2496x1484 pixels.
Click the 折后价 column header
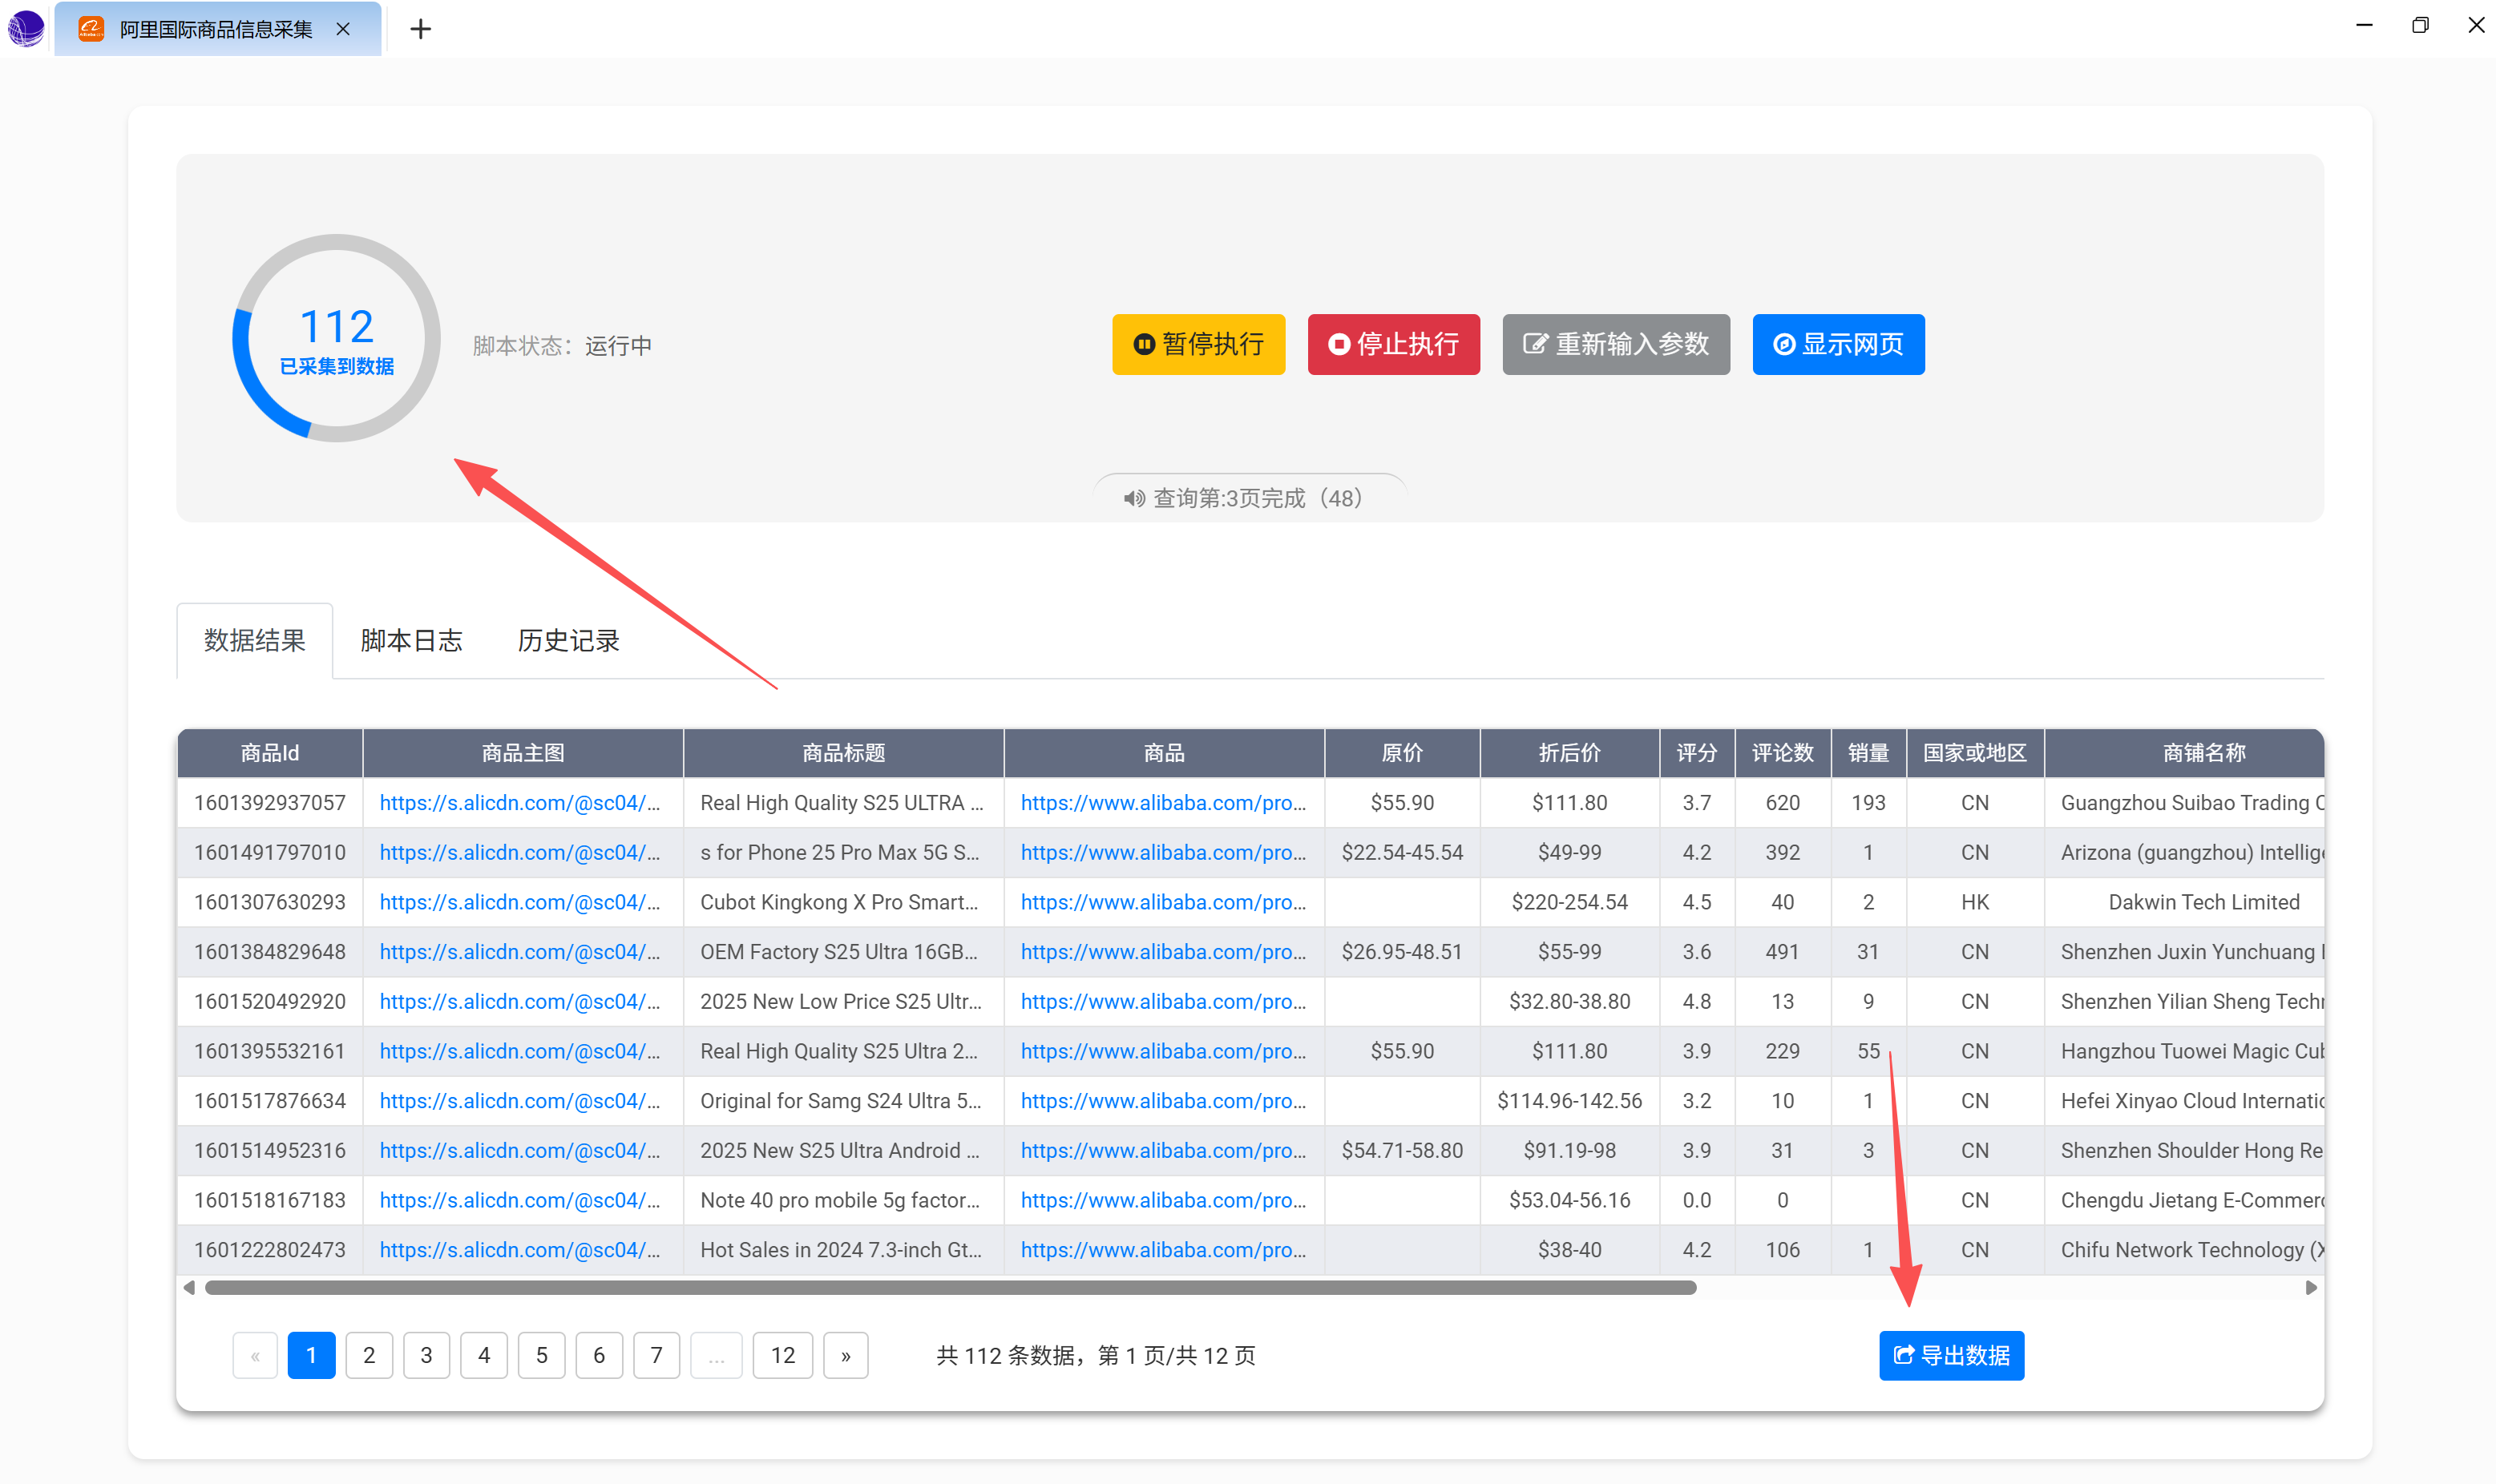pyautogui.click(x=1569, y=753)
